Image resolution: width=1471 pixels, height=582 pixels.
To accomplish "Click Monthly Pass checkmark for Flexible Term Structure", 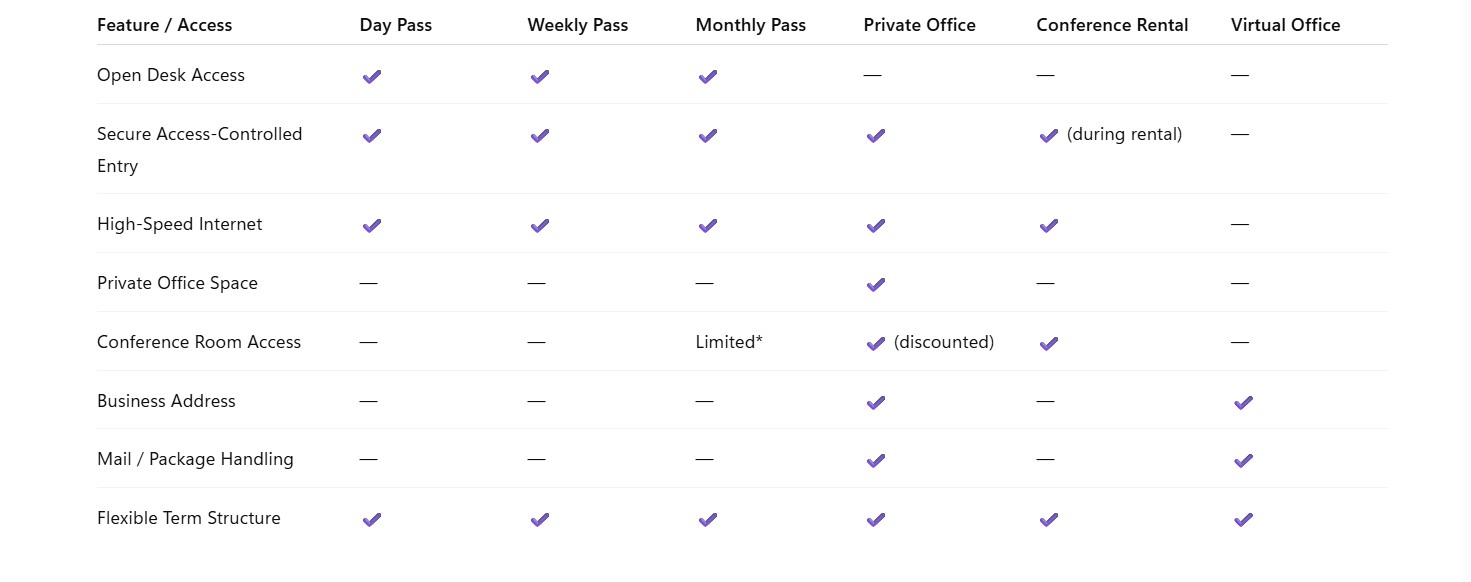I will (708, 519).
